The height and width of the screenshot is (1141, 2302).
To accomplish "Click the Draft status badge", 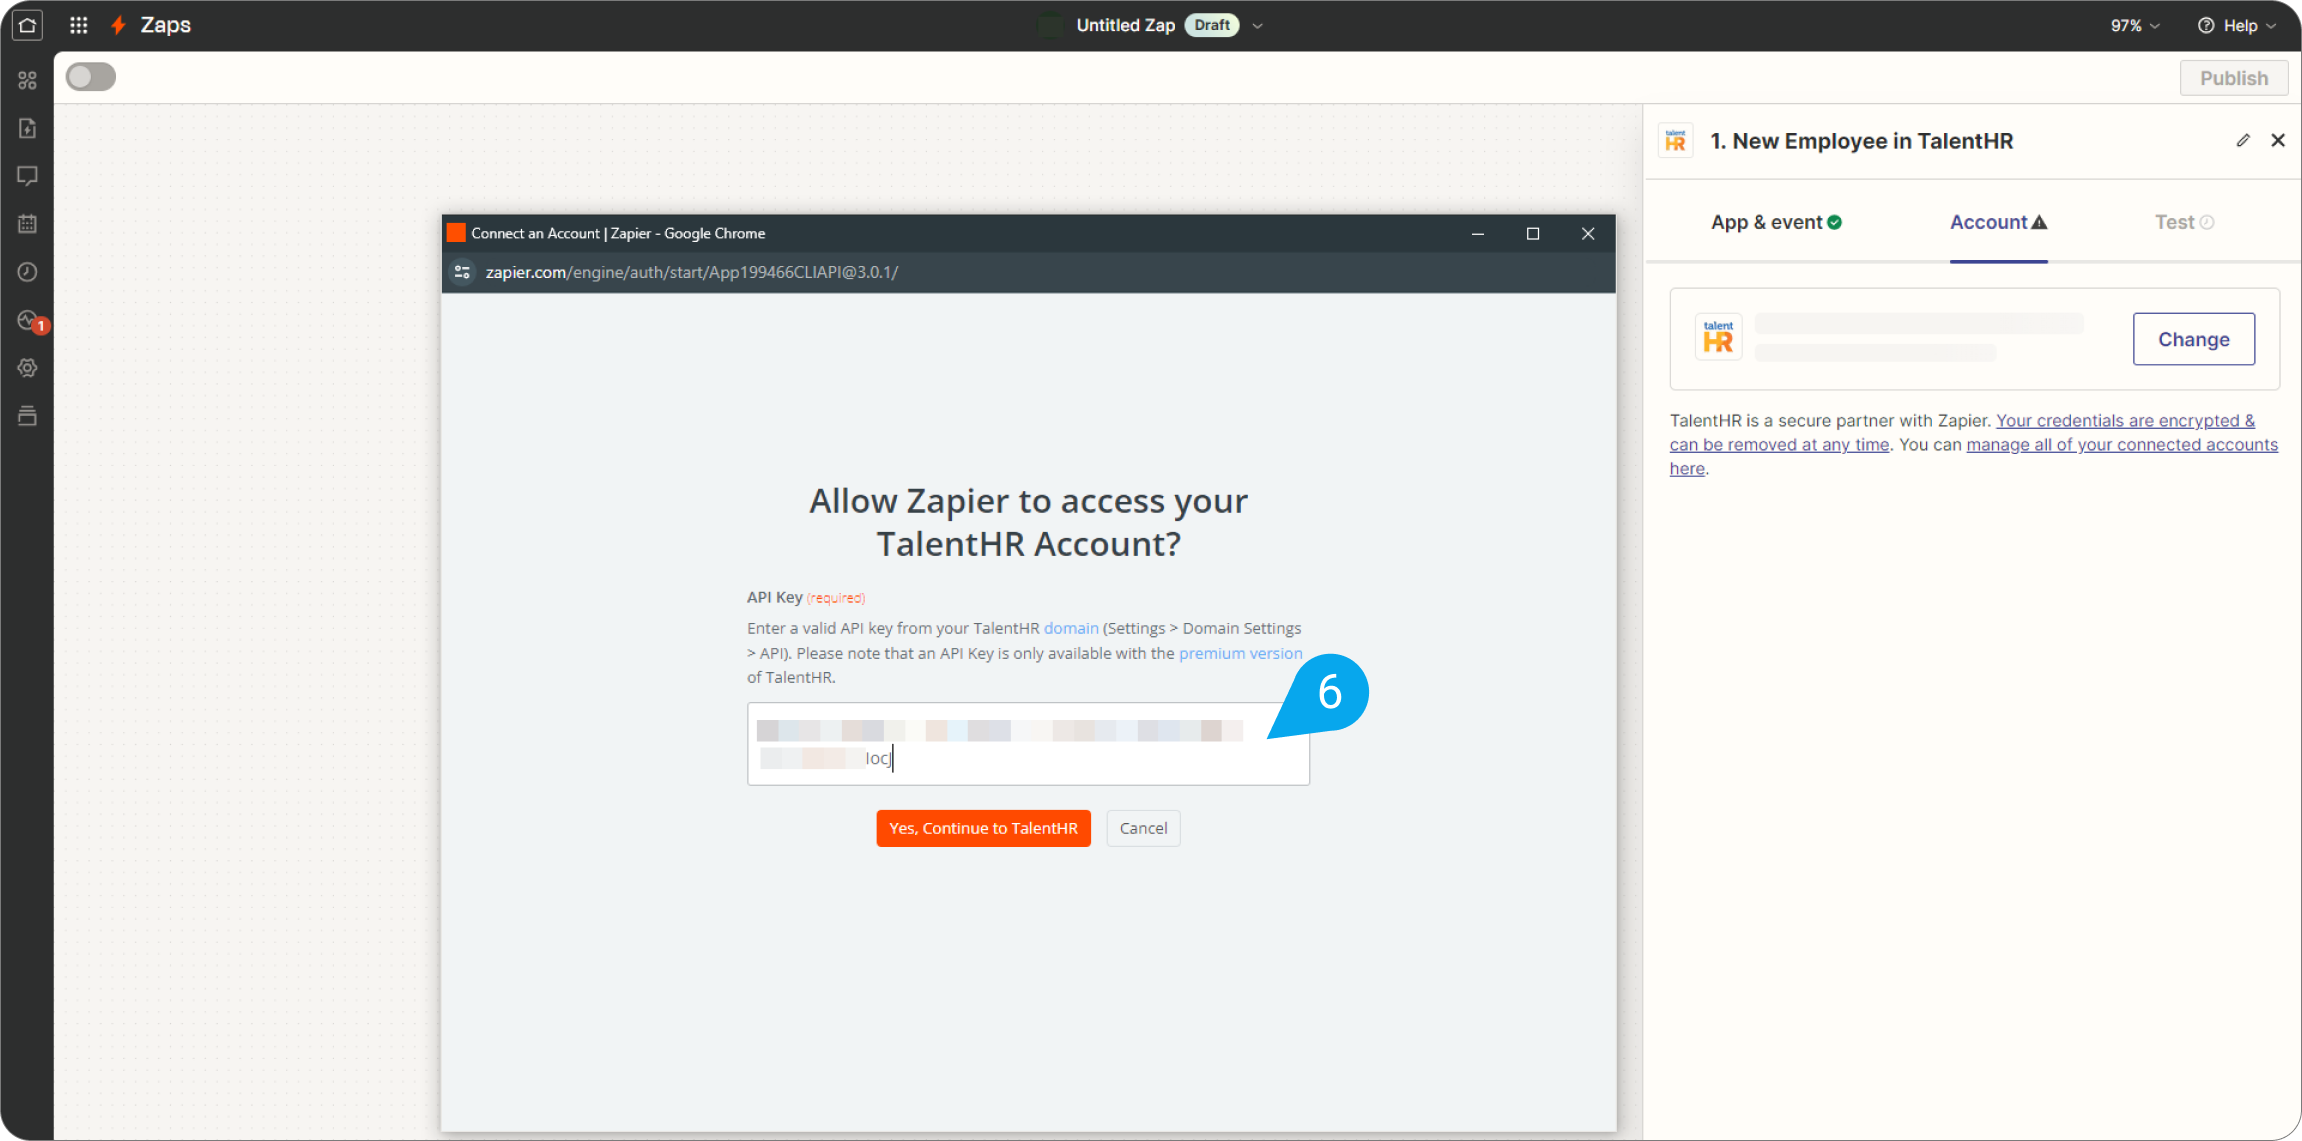I will pos(1211,26).
